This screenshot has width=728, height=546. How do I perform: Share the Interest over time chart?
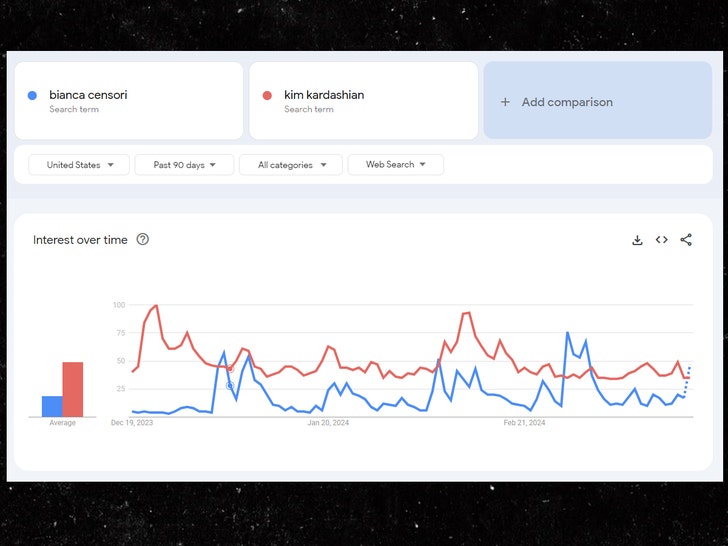pos(686,240)
